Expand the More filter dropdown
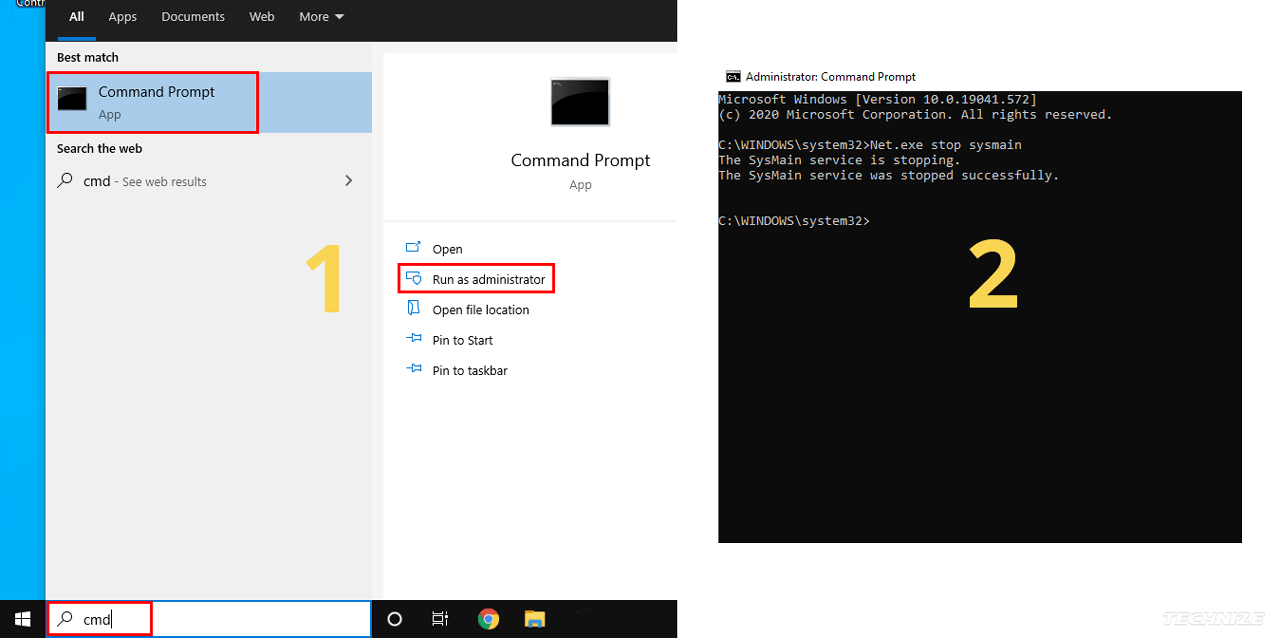 coord(321,17)
